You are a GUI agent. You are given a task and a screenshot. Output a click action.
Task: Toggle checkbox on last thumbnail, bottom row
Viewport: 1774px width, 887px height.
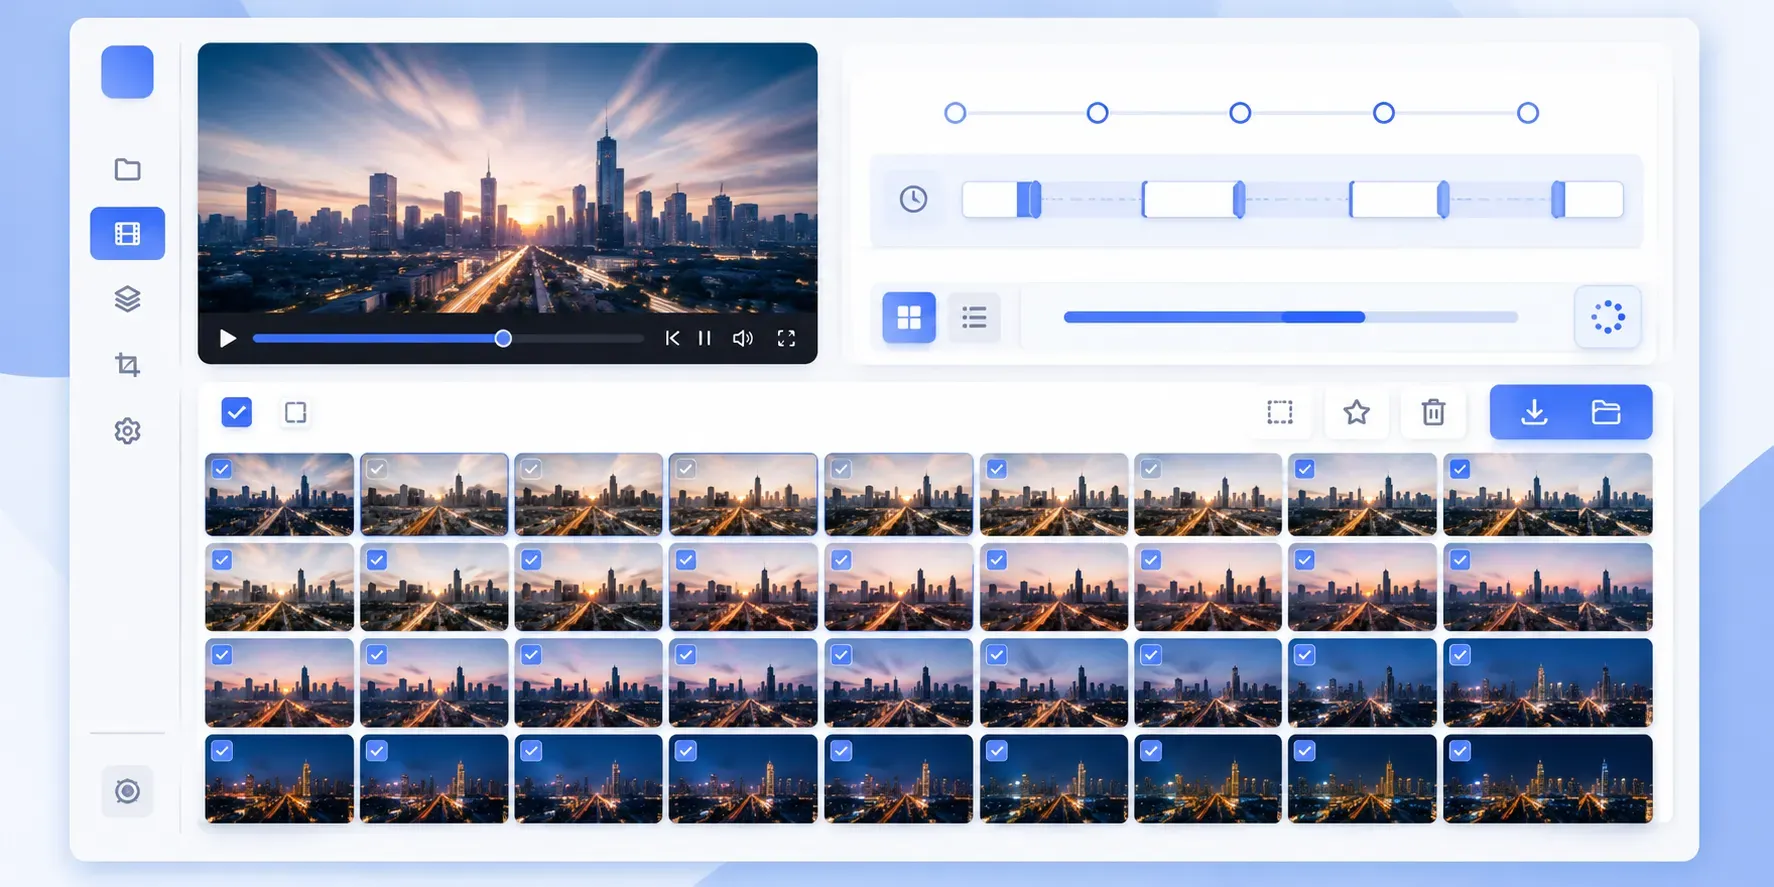point(1460,751)
